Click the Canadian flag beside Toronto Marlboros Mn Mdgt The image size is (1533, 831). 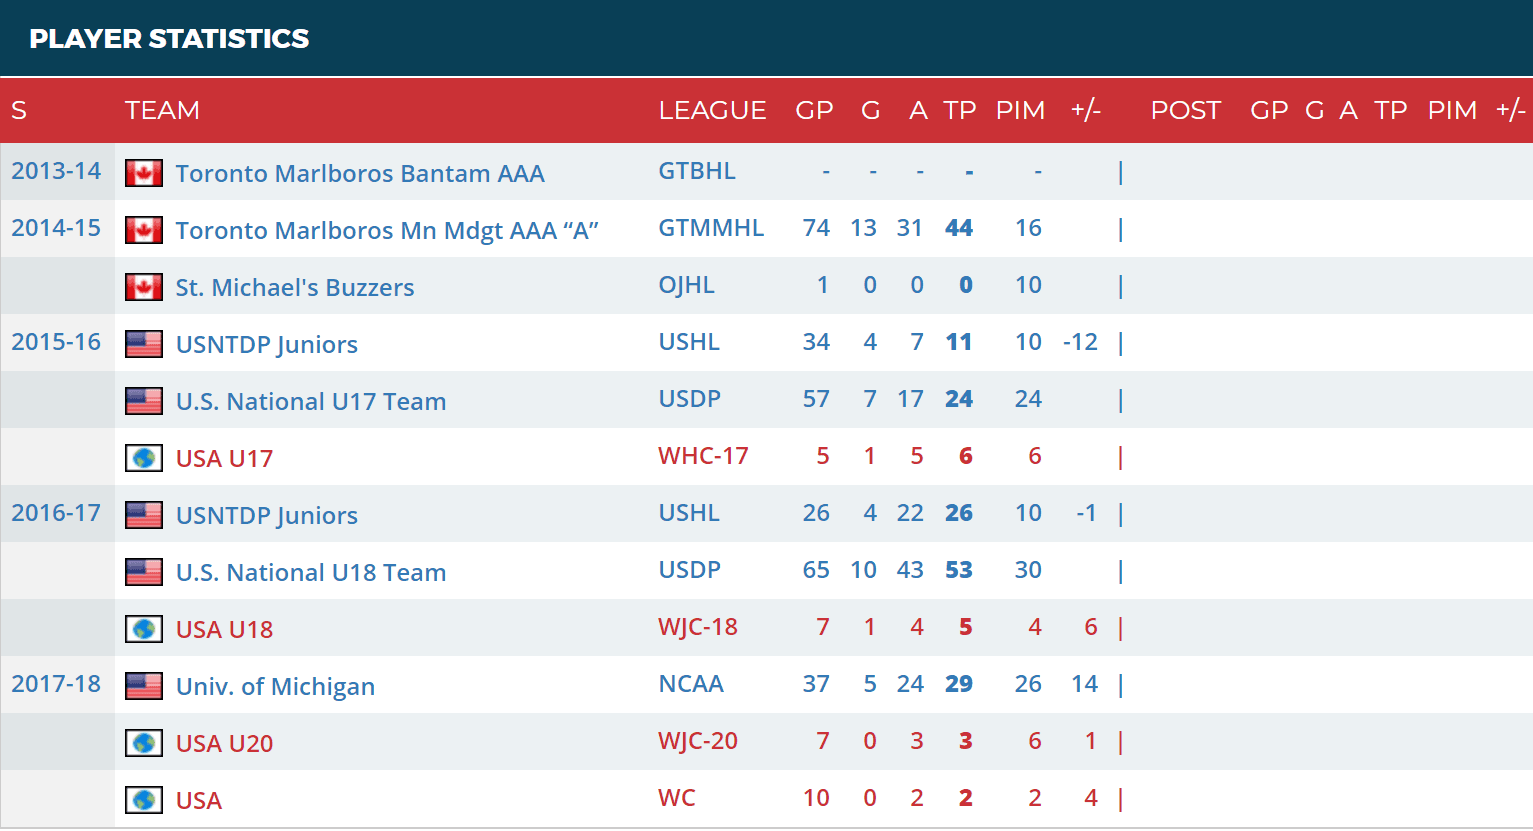pyautogui.click(x=144, y=230)
